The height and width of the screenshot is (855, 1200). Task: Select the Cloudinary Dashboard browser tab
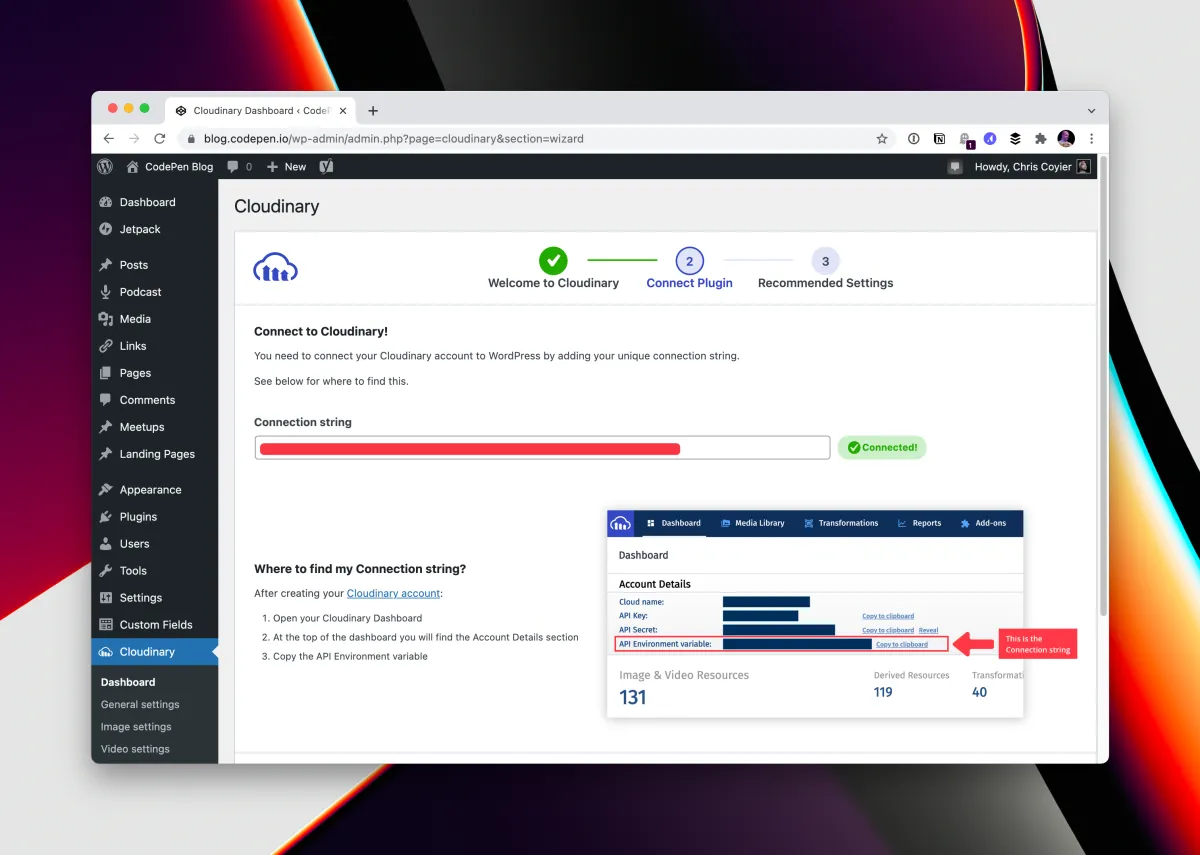[262, 111]
